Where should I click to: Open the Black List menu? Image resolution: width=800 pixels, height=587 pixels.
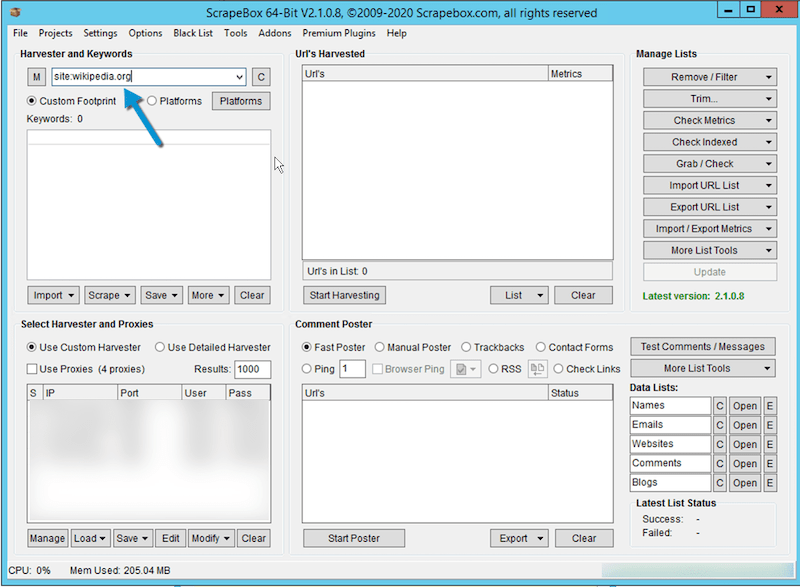193,33
